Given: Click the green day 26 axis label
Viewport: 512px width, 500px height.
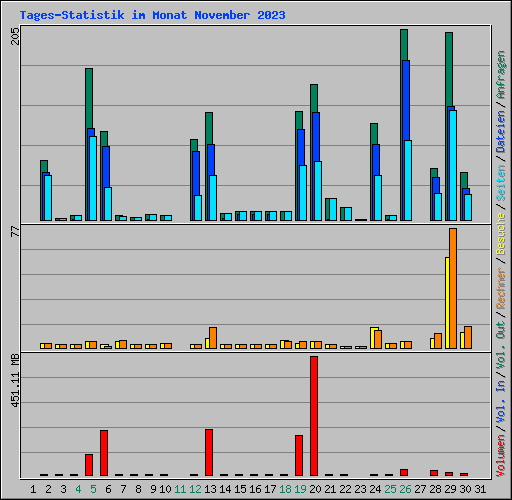Looking at the screenshot, I should 405,489.
